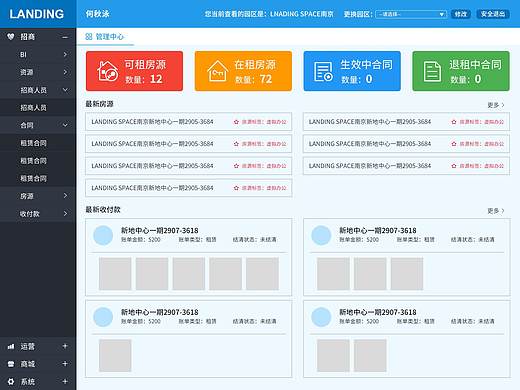The height and width of the screenshot is (390, 520).
Task: Click document icon in 生效中合同 card
Action: (x=323, y=71)
